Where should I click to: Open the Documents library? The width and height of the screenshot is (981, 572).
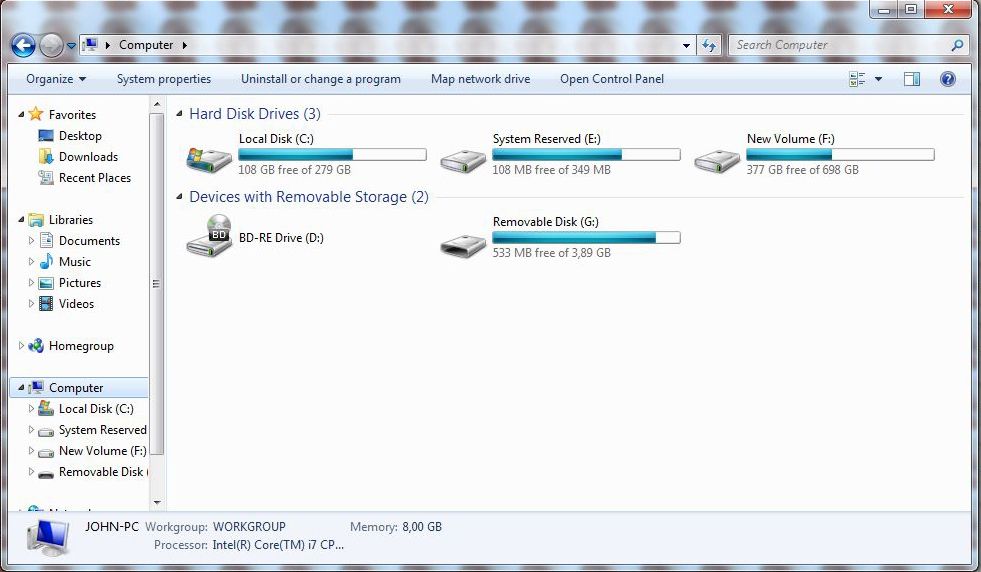pos(89,241)
